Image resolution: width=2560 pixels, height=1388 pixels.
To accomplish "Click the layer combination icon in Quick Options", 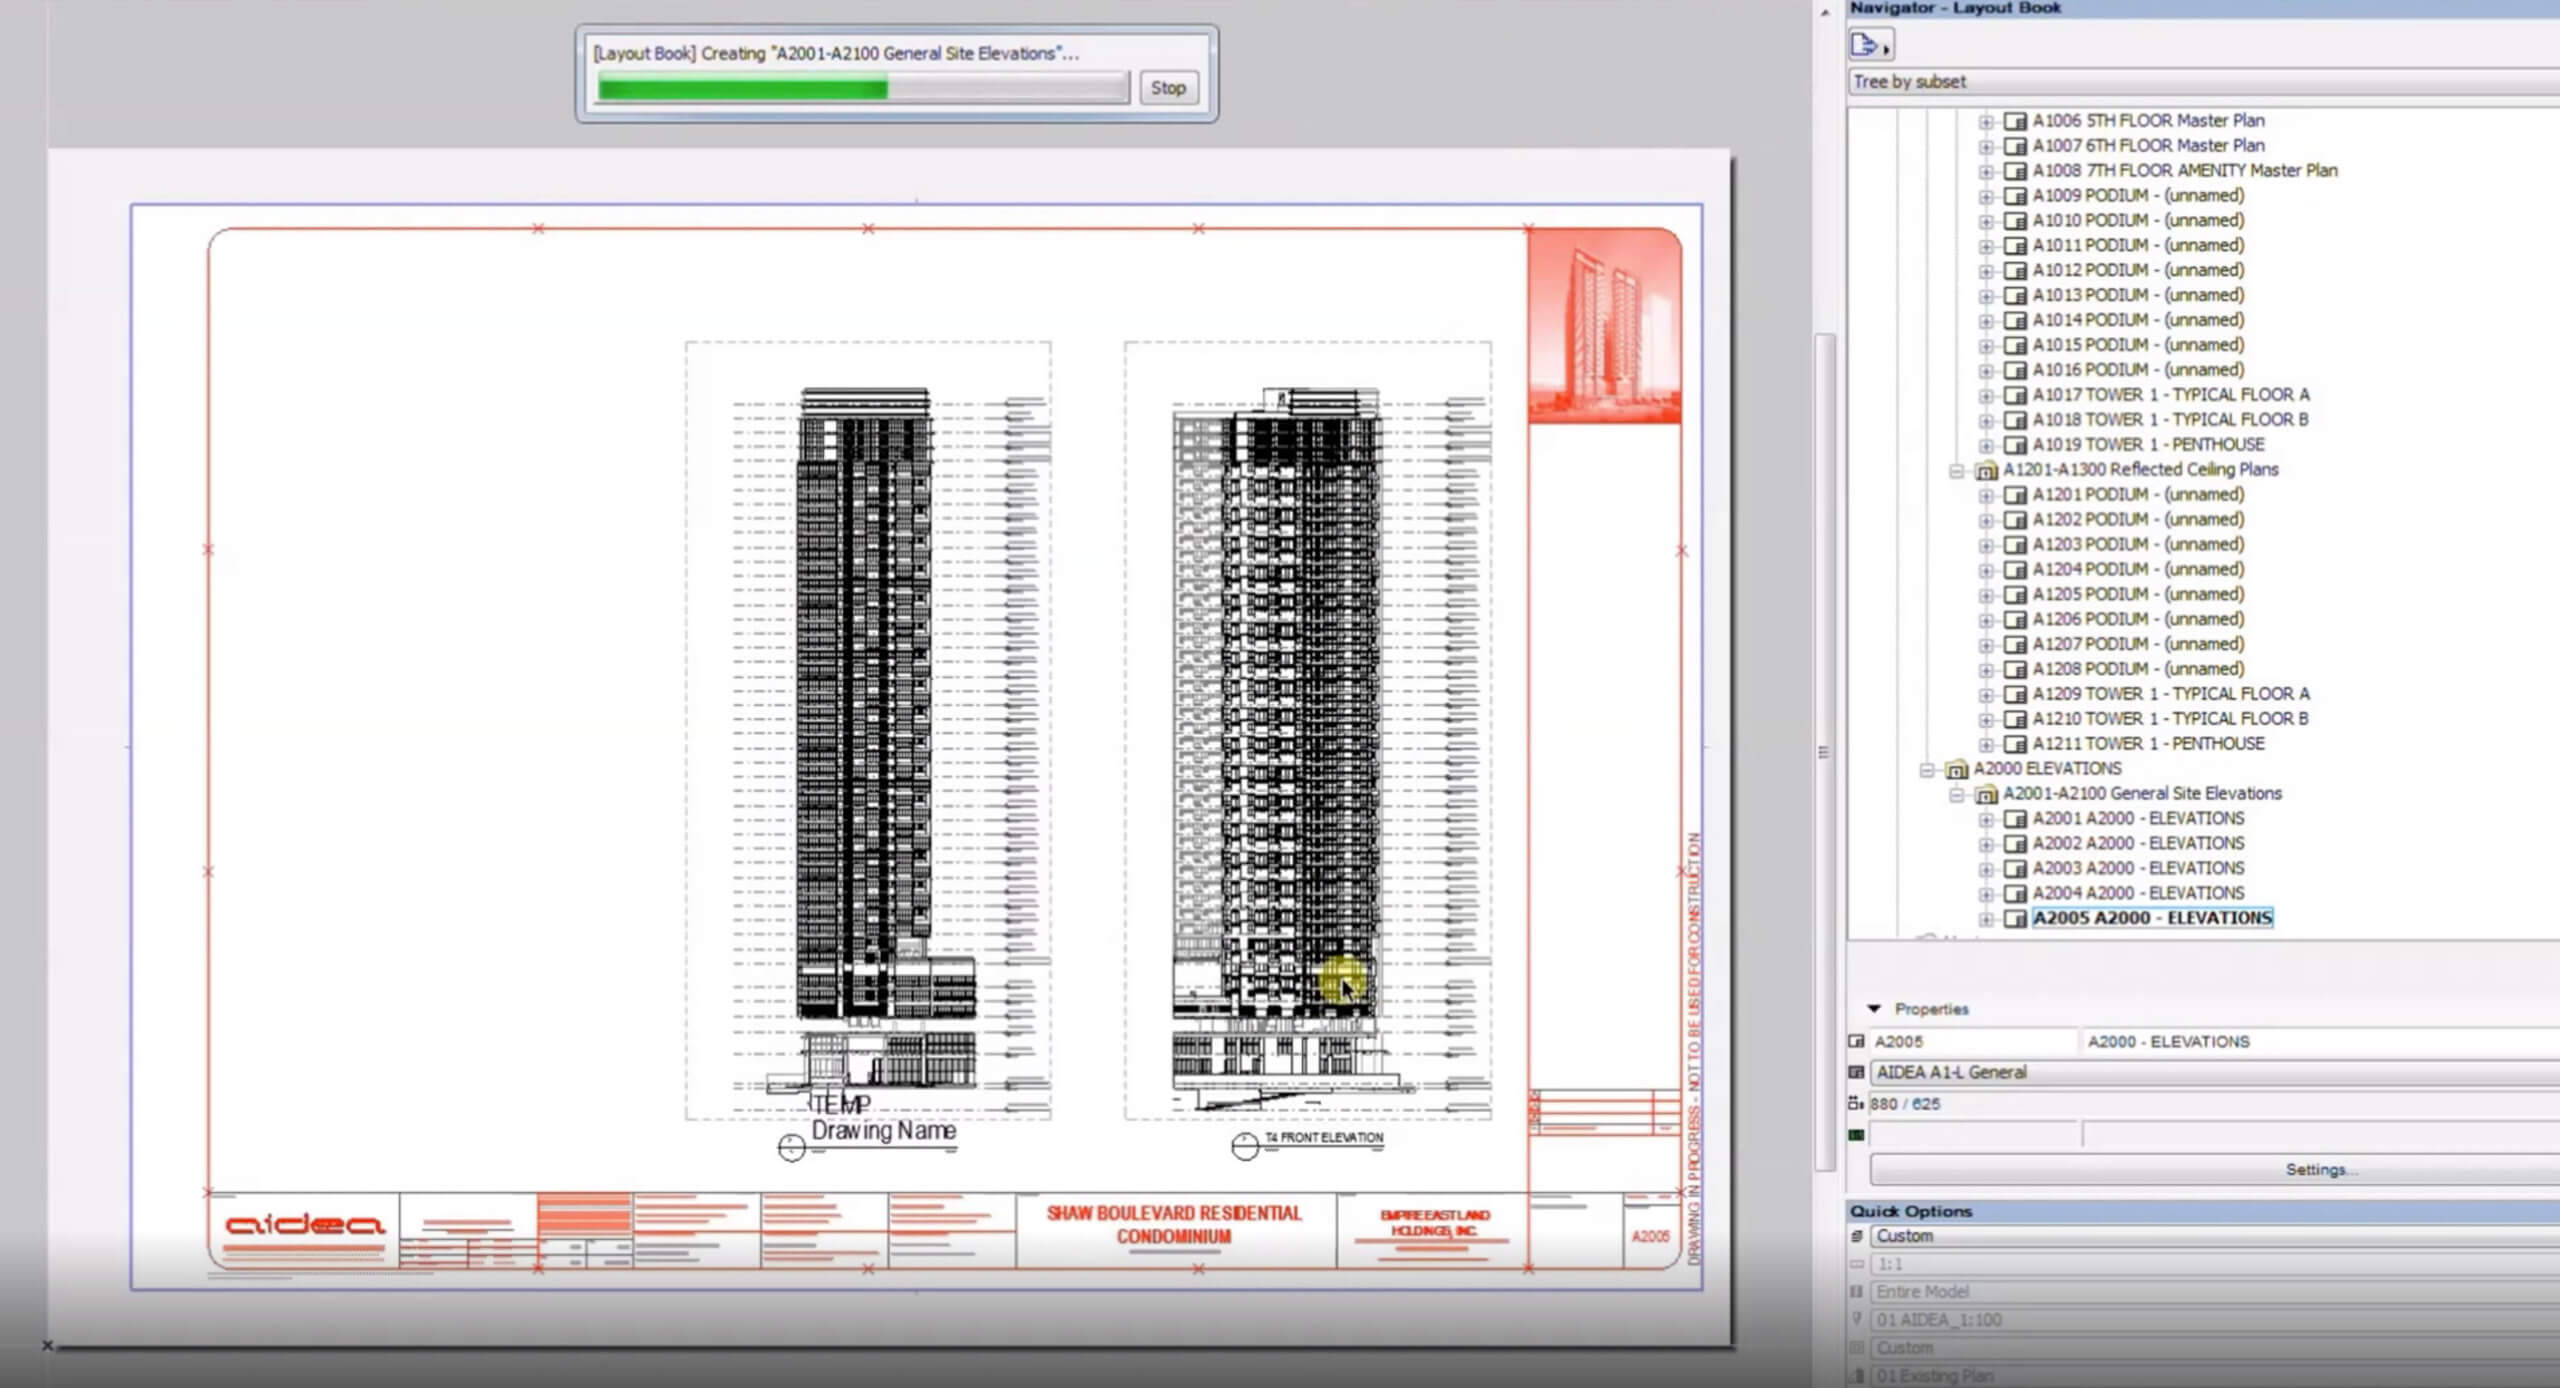I will click(1857, 1236).
